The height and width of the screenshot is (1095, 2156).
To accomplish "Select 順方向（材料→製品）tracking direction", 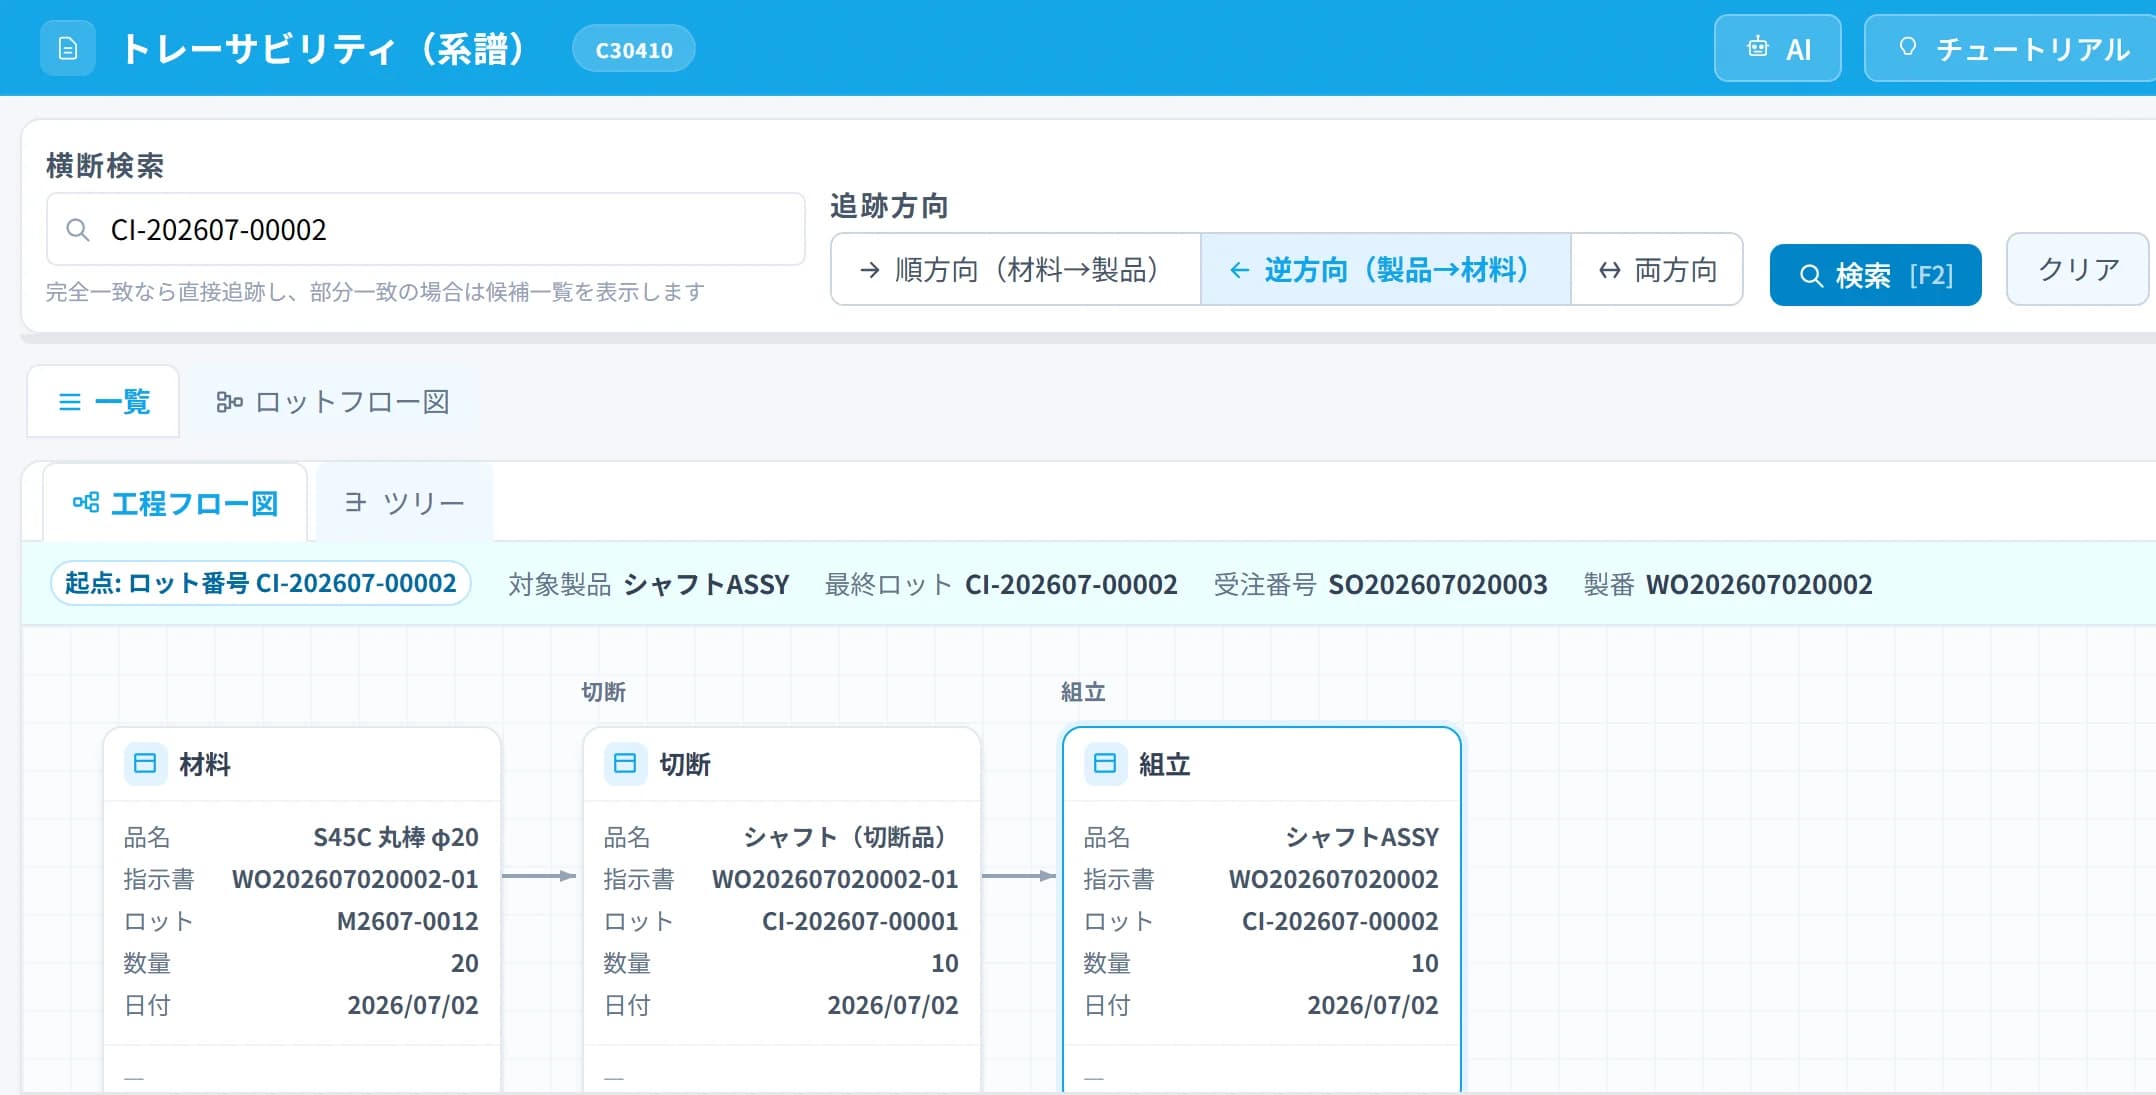I will 1016,270.
